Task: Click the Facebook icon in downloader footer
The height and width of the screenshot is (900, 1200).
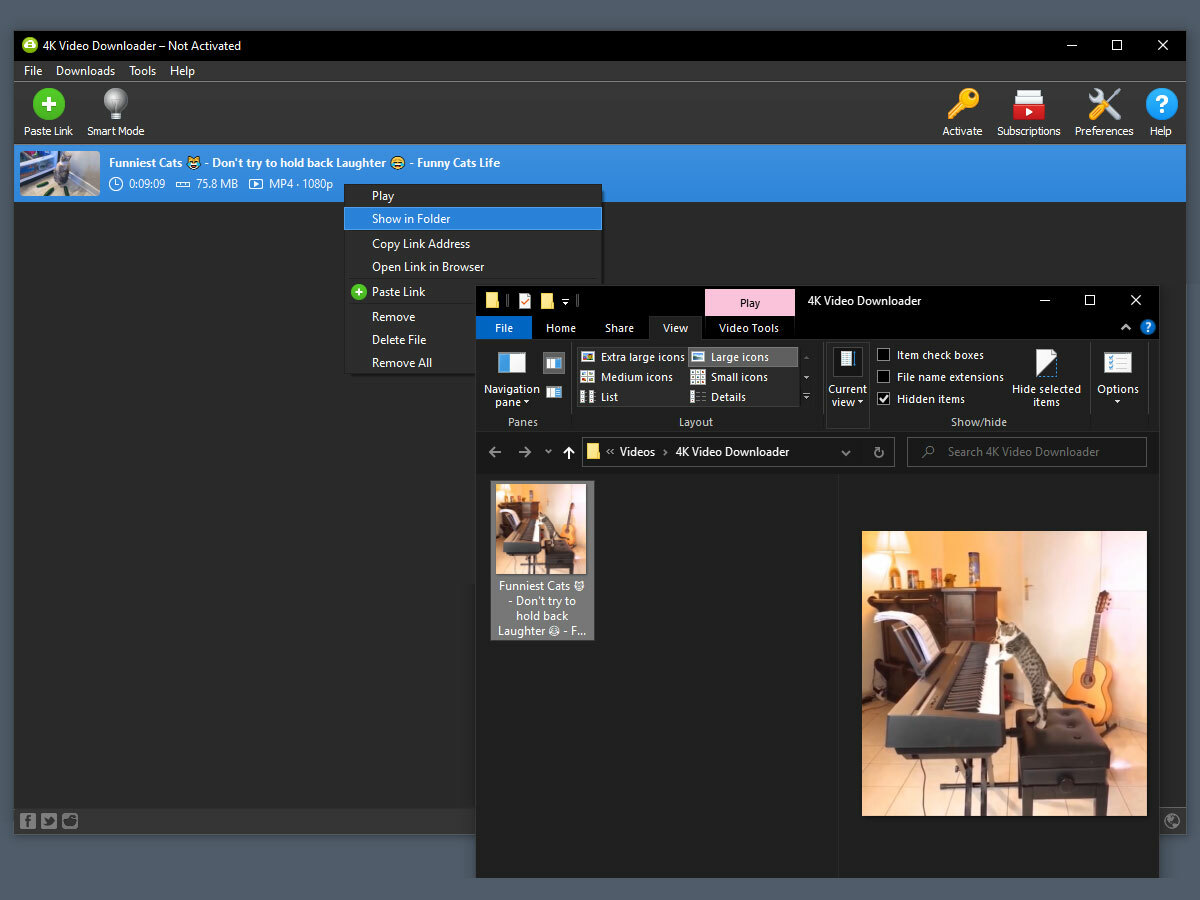Action: tap(28, 821)
